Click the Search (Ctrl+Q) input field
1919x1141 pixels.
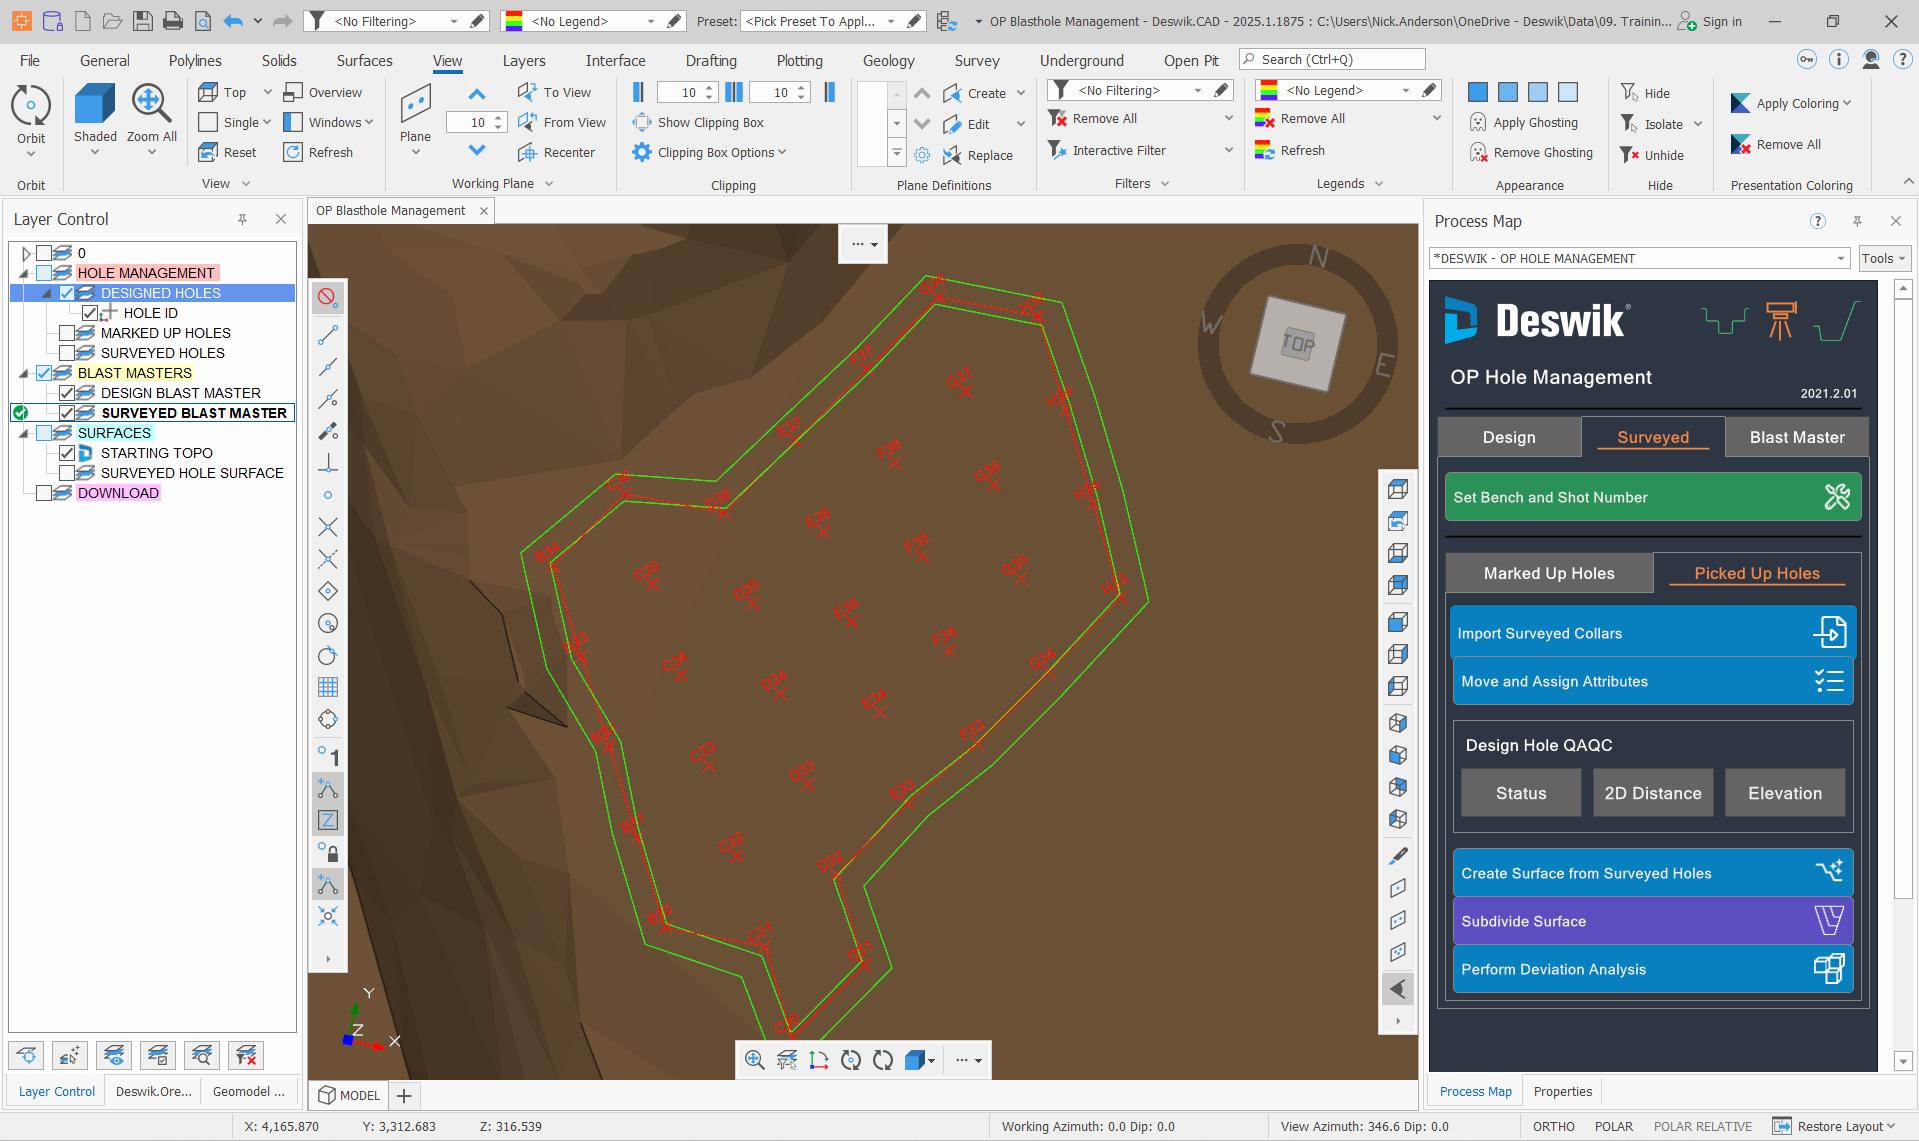(1333, 59)
